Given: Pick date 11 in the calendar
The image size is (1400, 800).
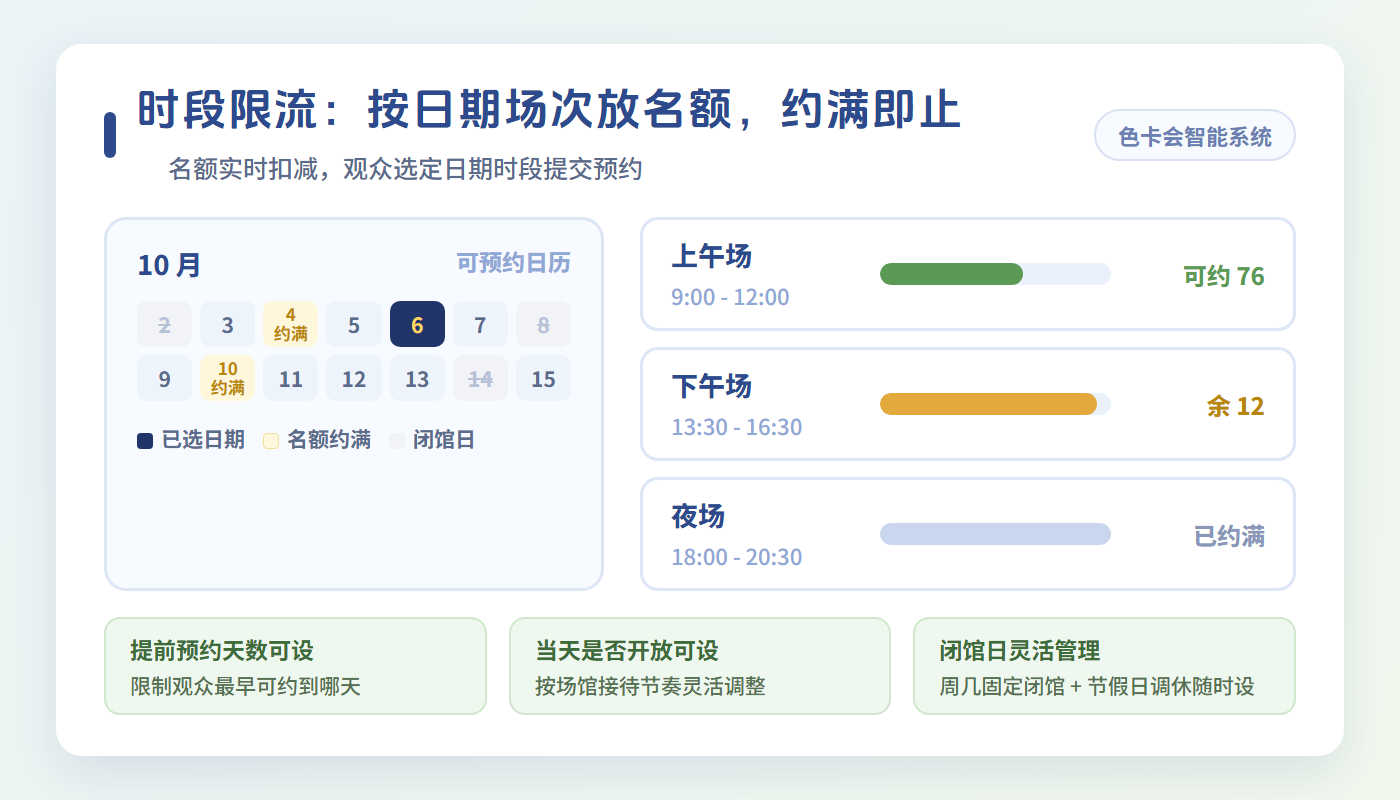Looking at the screenshot, I should click(x=291, y=378).
